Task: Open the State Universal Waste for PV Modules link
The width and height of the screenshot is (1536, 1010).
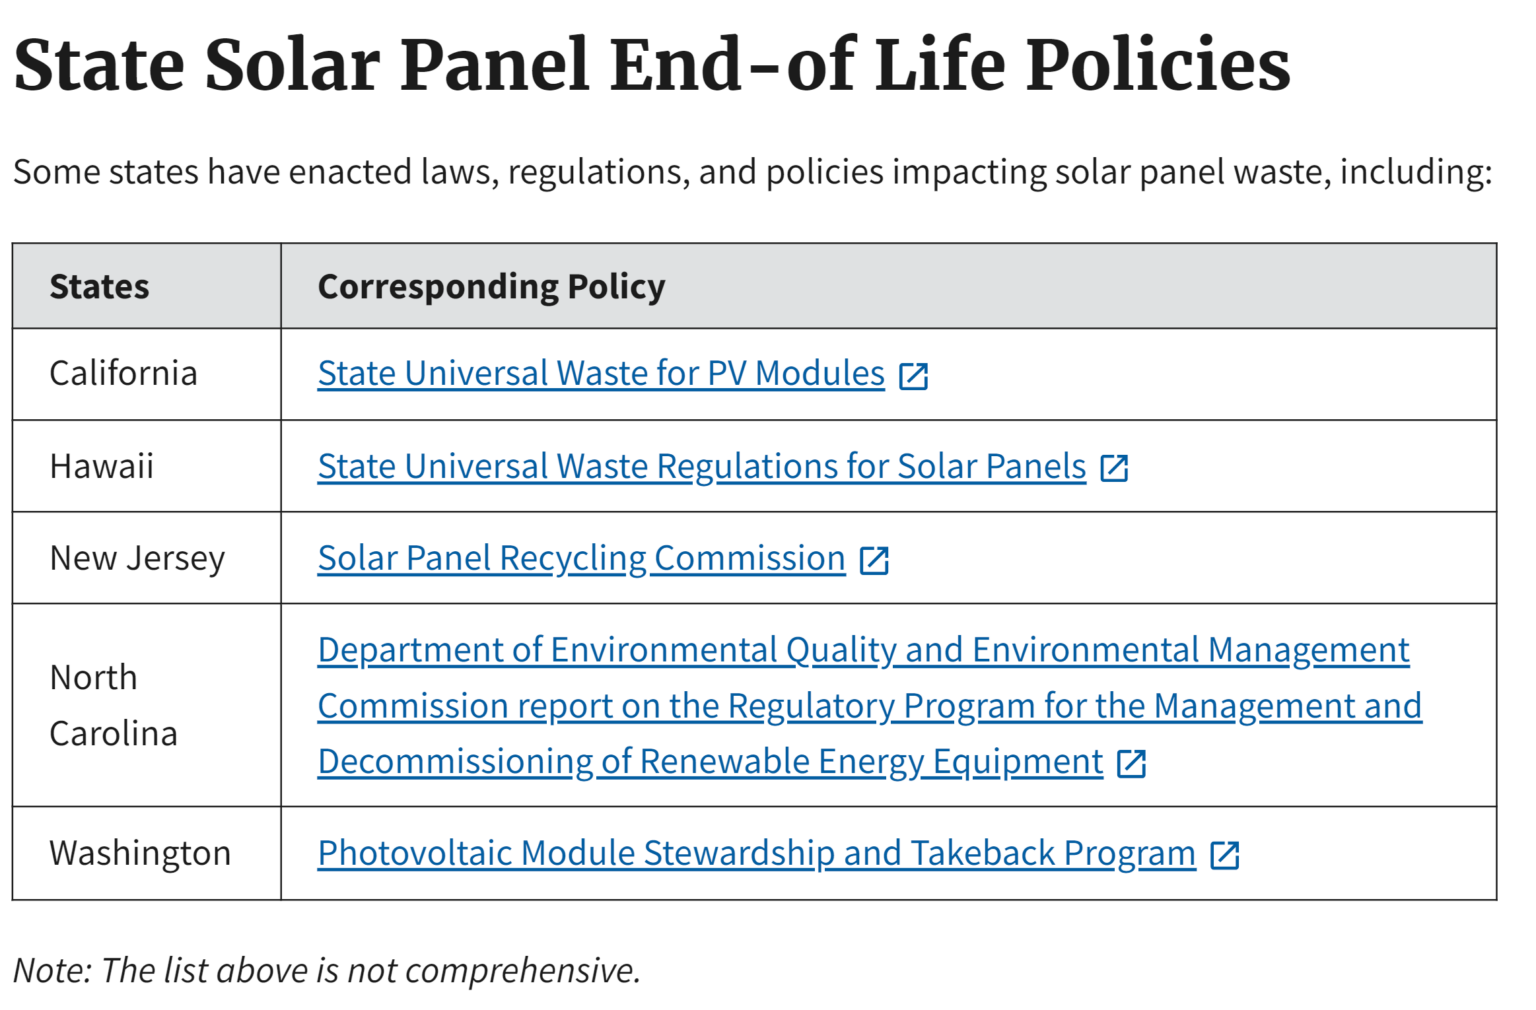Action: (598, 373)
